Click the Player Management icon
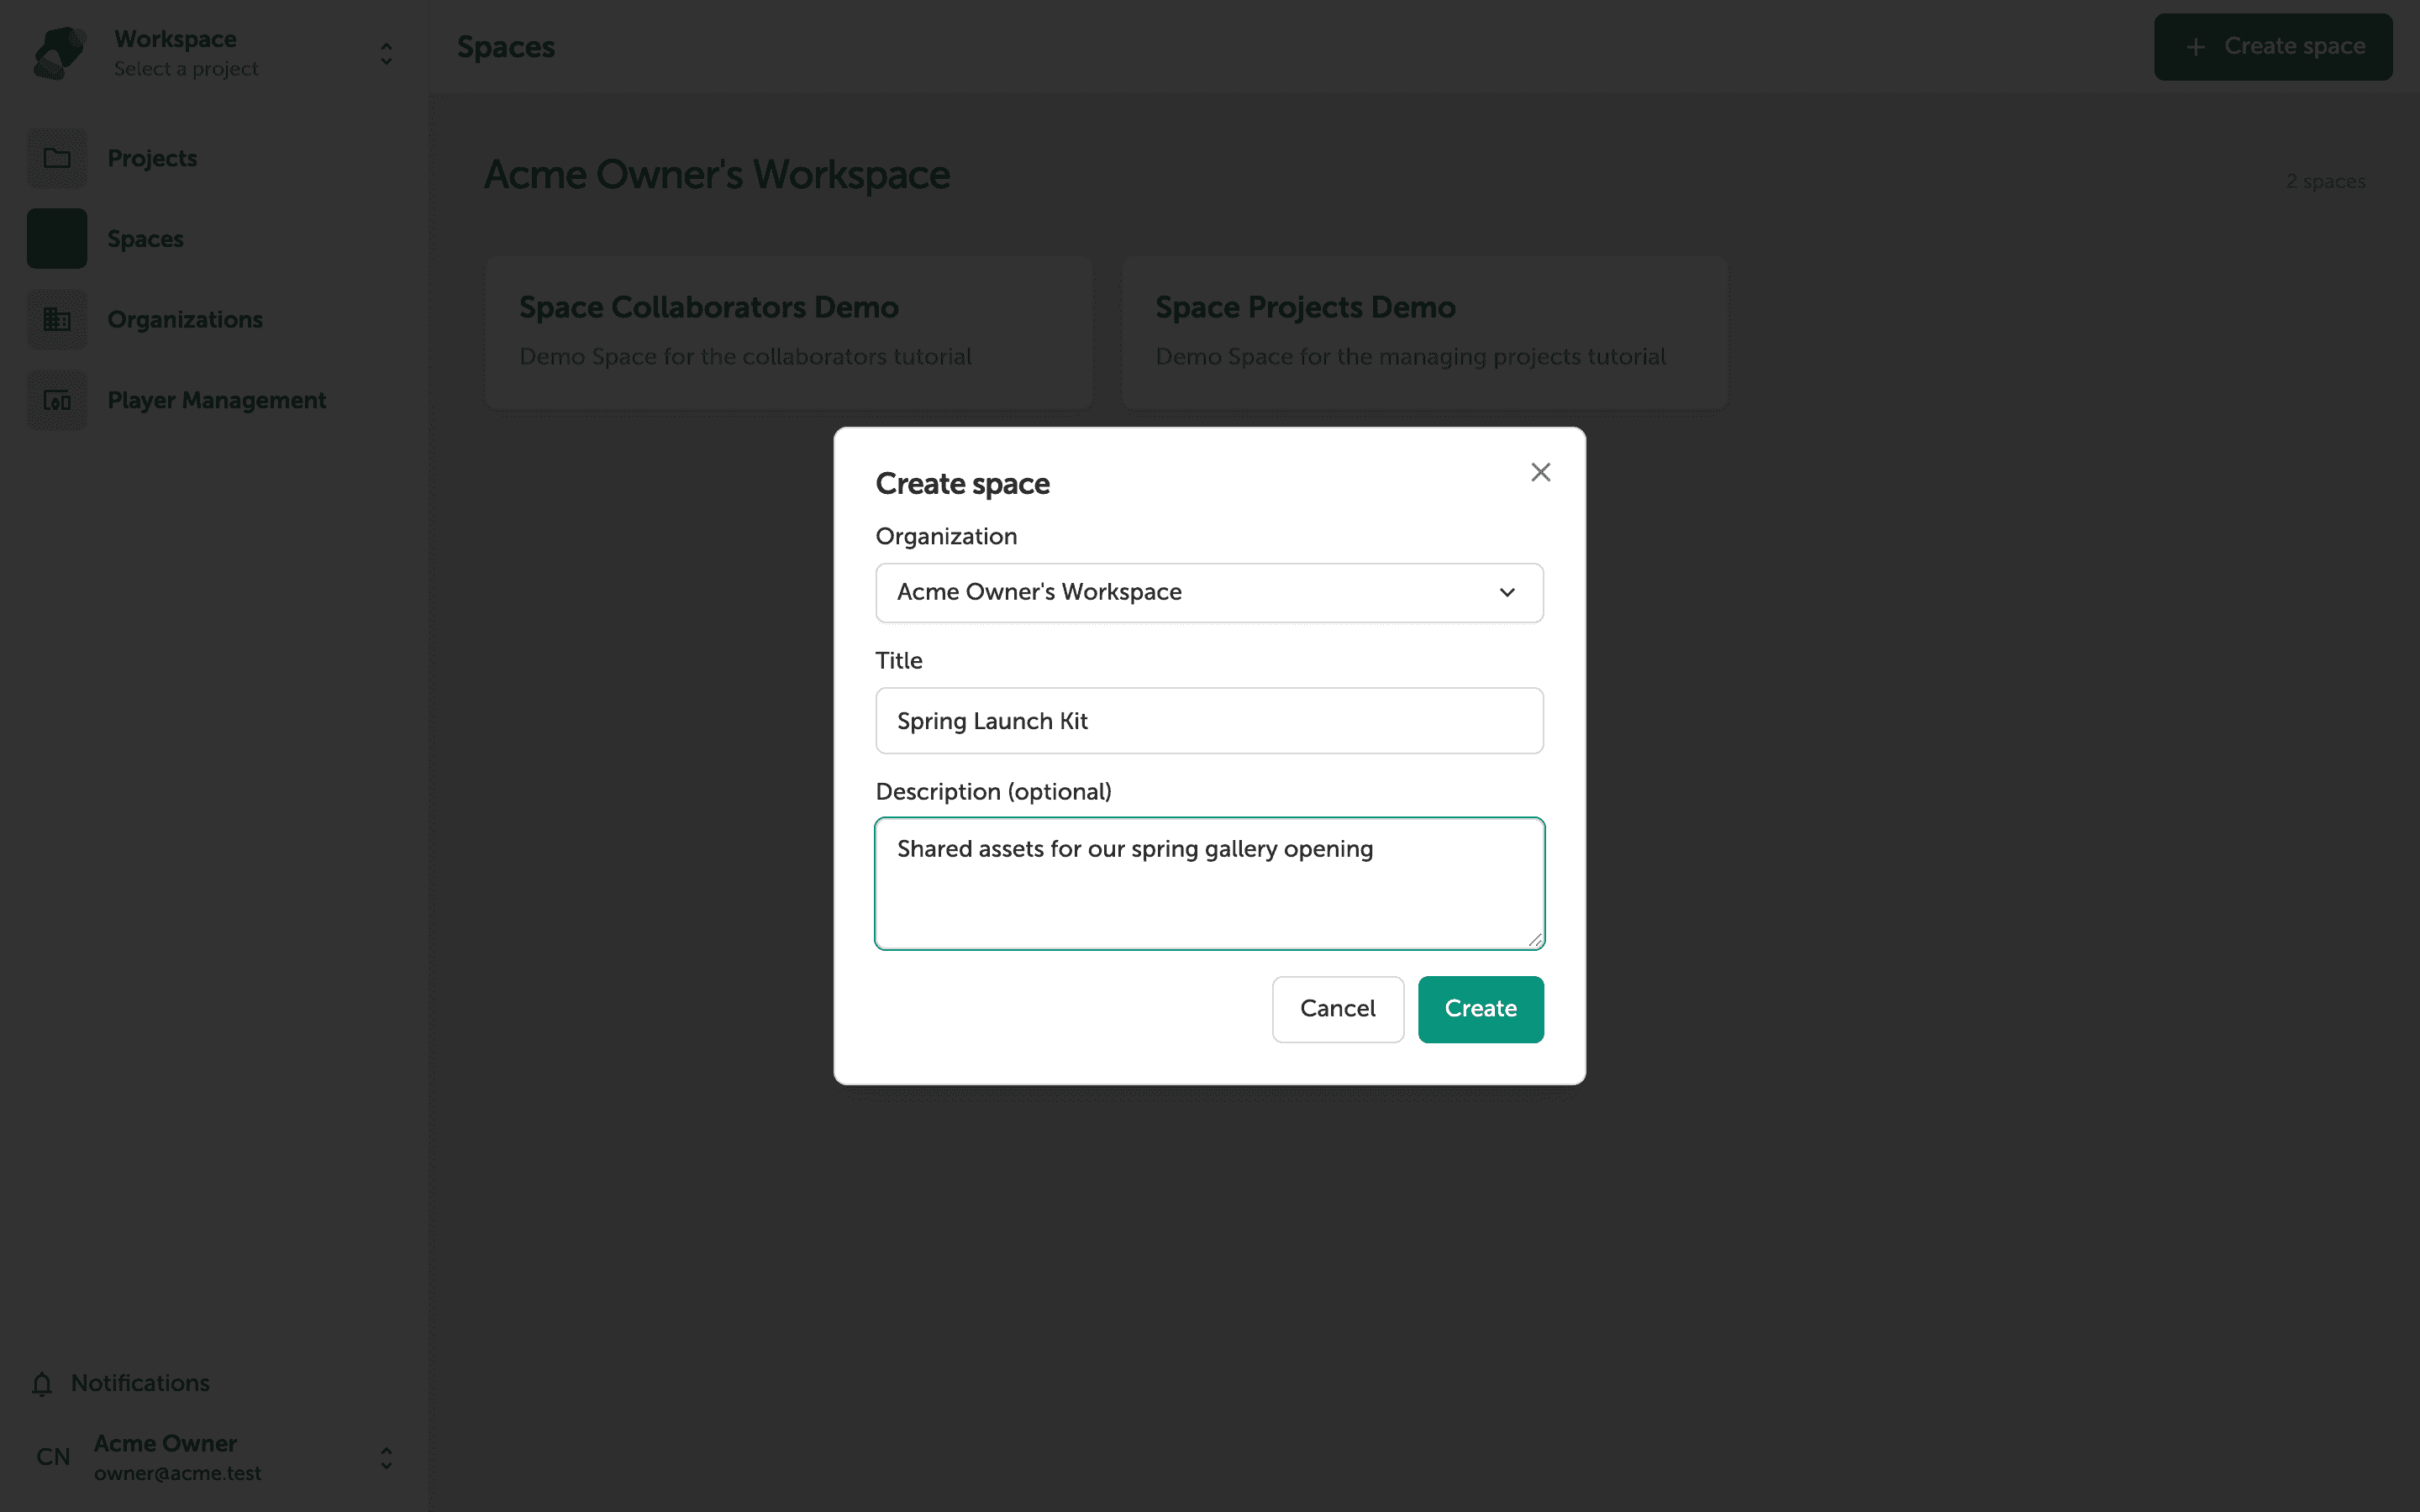The width and height of the screenshot is (2420, 1512). tap(57, 400)
